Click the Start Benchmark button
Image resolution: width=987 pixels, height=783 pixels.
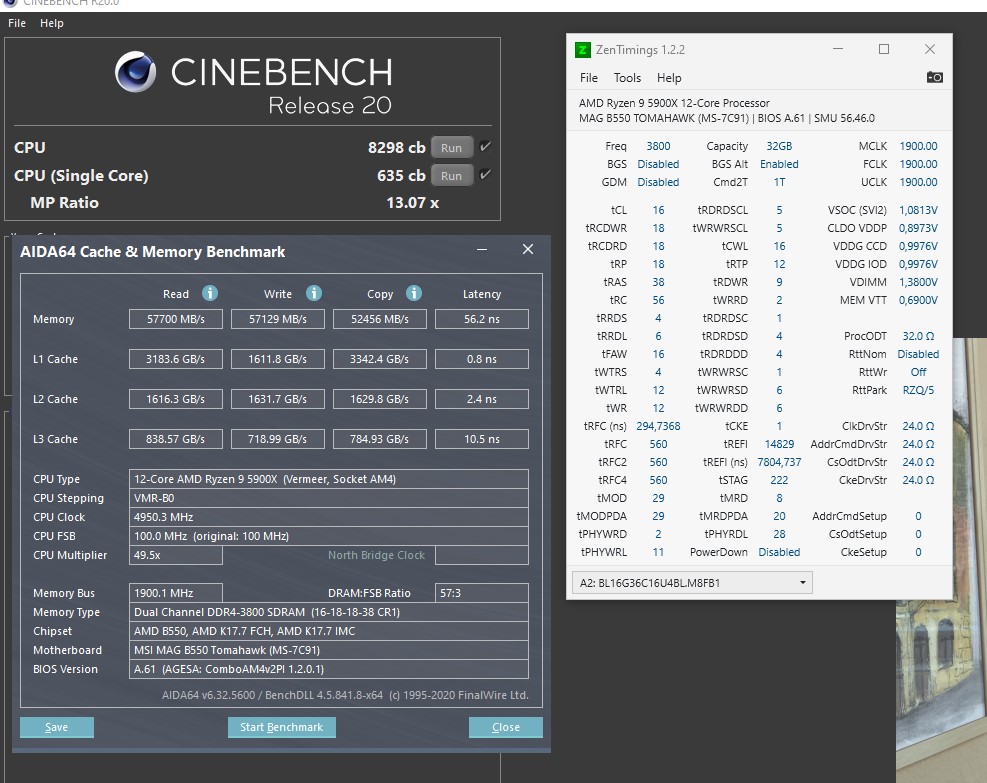[x=281, y=727]
